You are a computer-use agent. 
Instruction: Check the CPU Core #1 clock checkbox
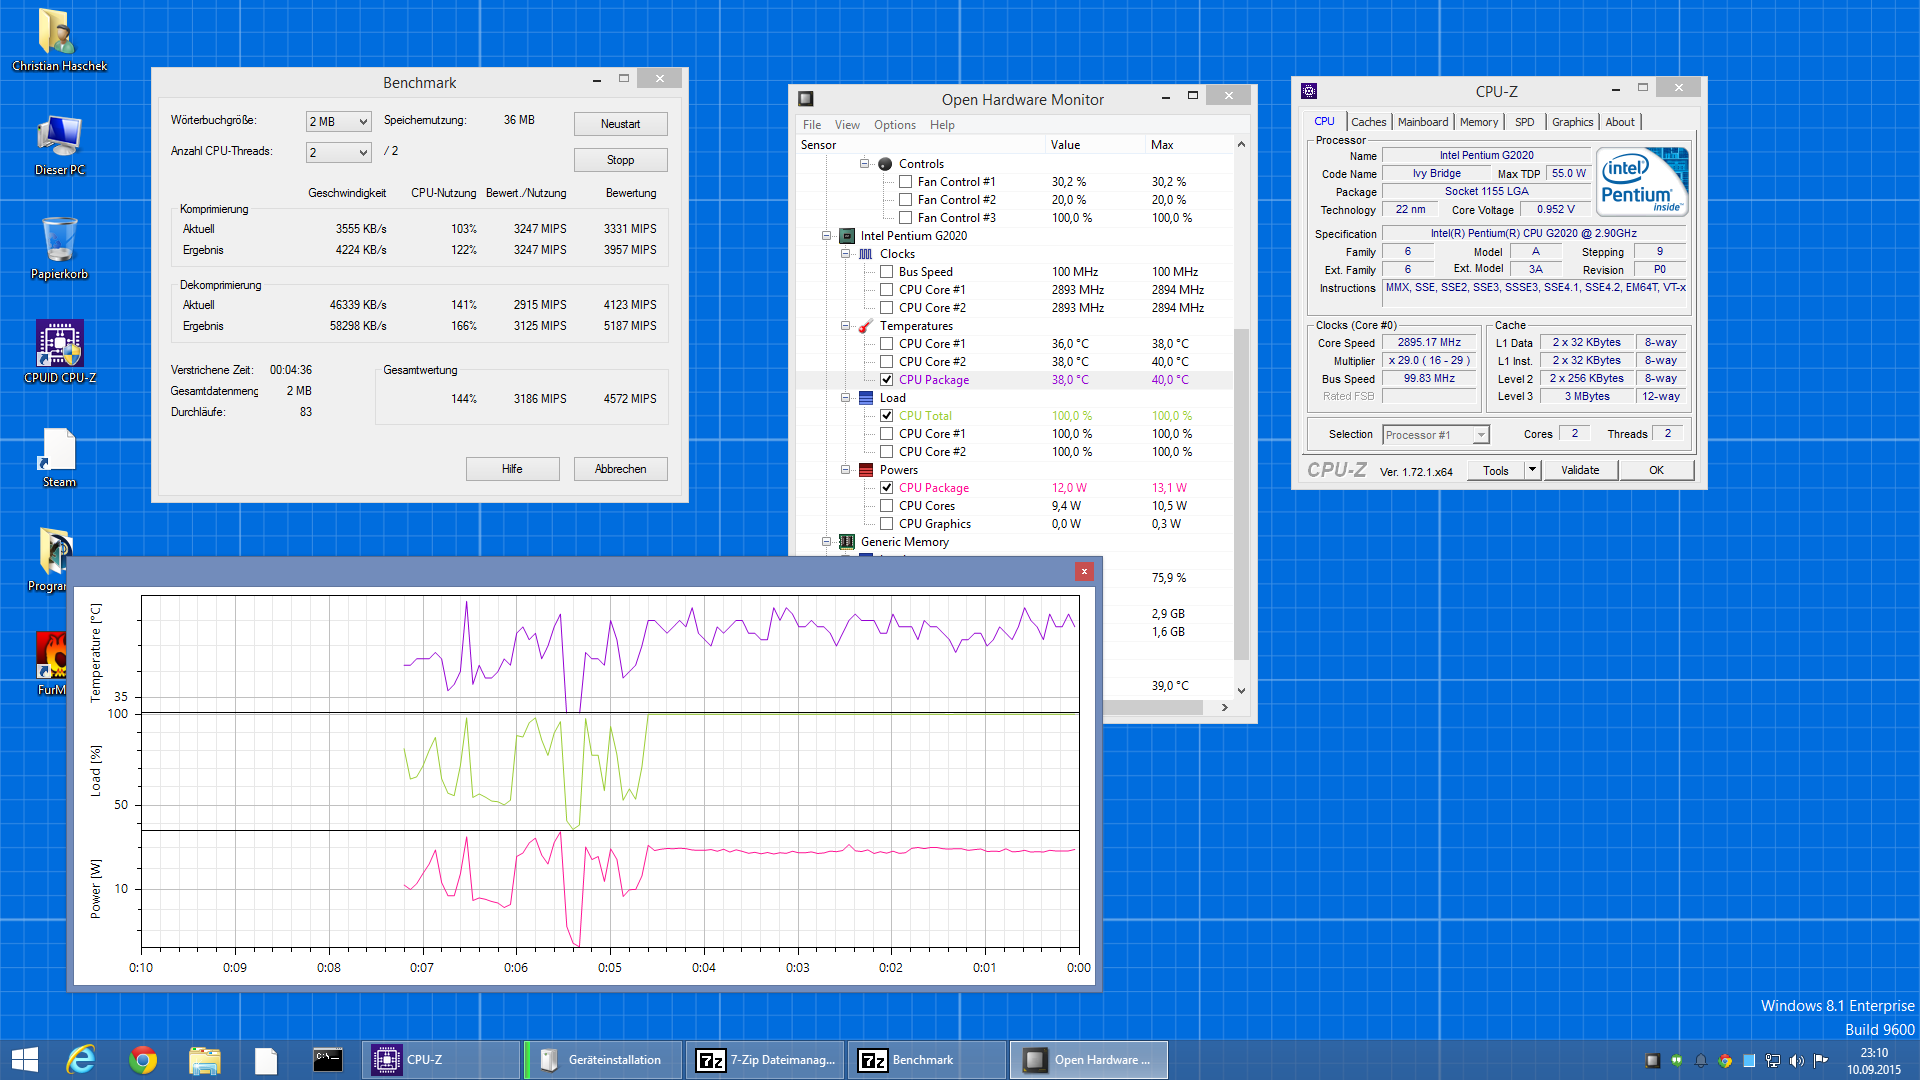886,290
